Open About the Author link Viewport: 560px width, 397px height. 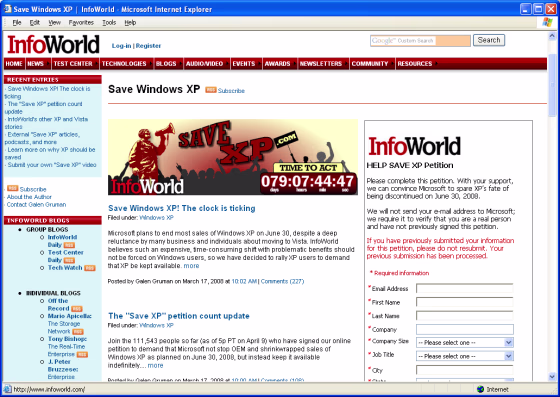(29, 197)
